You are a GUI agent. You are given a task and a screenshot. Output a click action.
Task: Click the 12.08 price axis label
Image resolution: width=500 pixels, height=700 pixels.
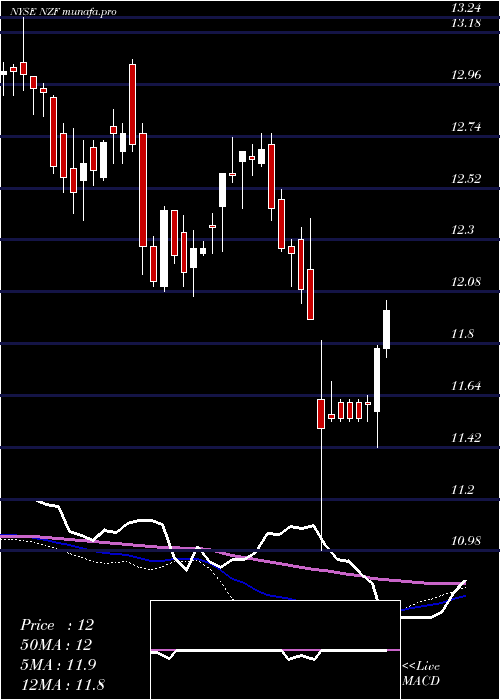pos(466,282)
